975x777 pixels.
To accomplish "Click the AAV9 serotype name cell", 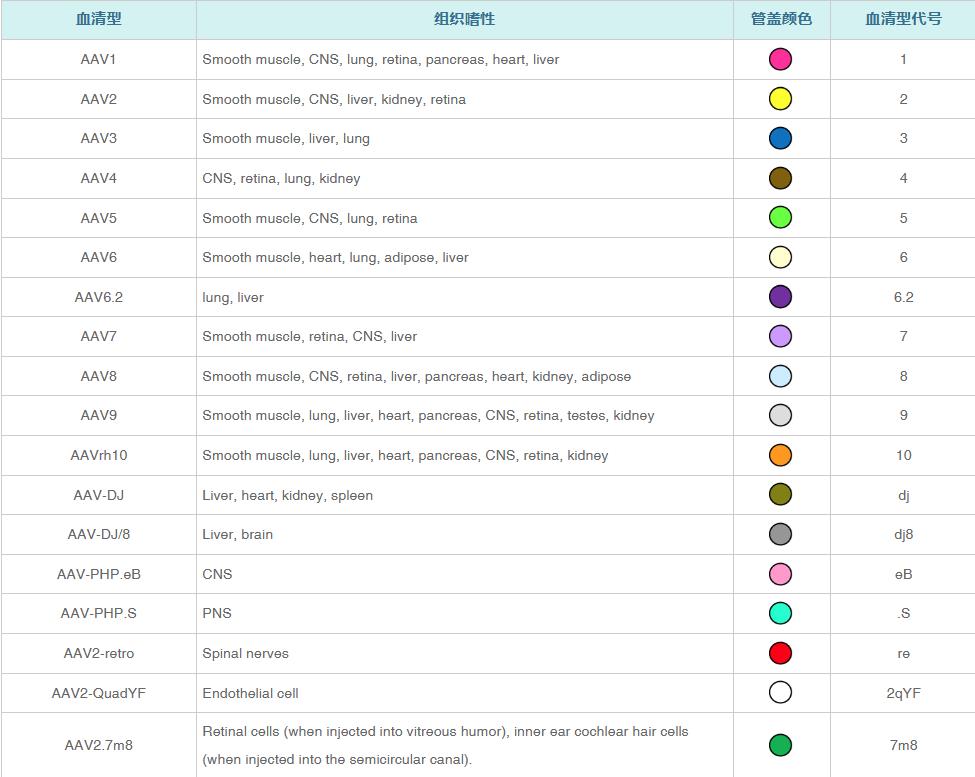I will (x=98, y=415).
